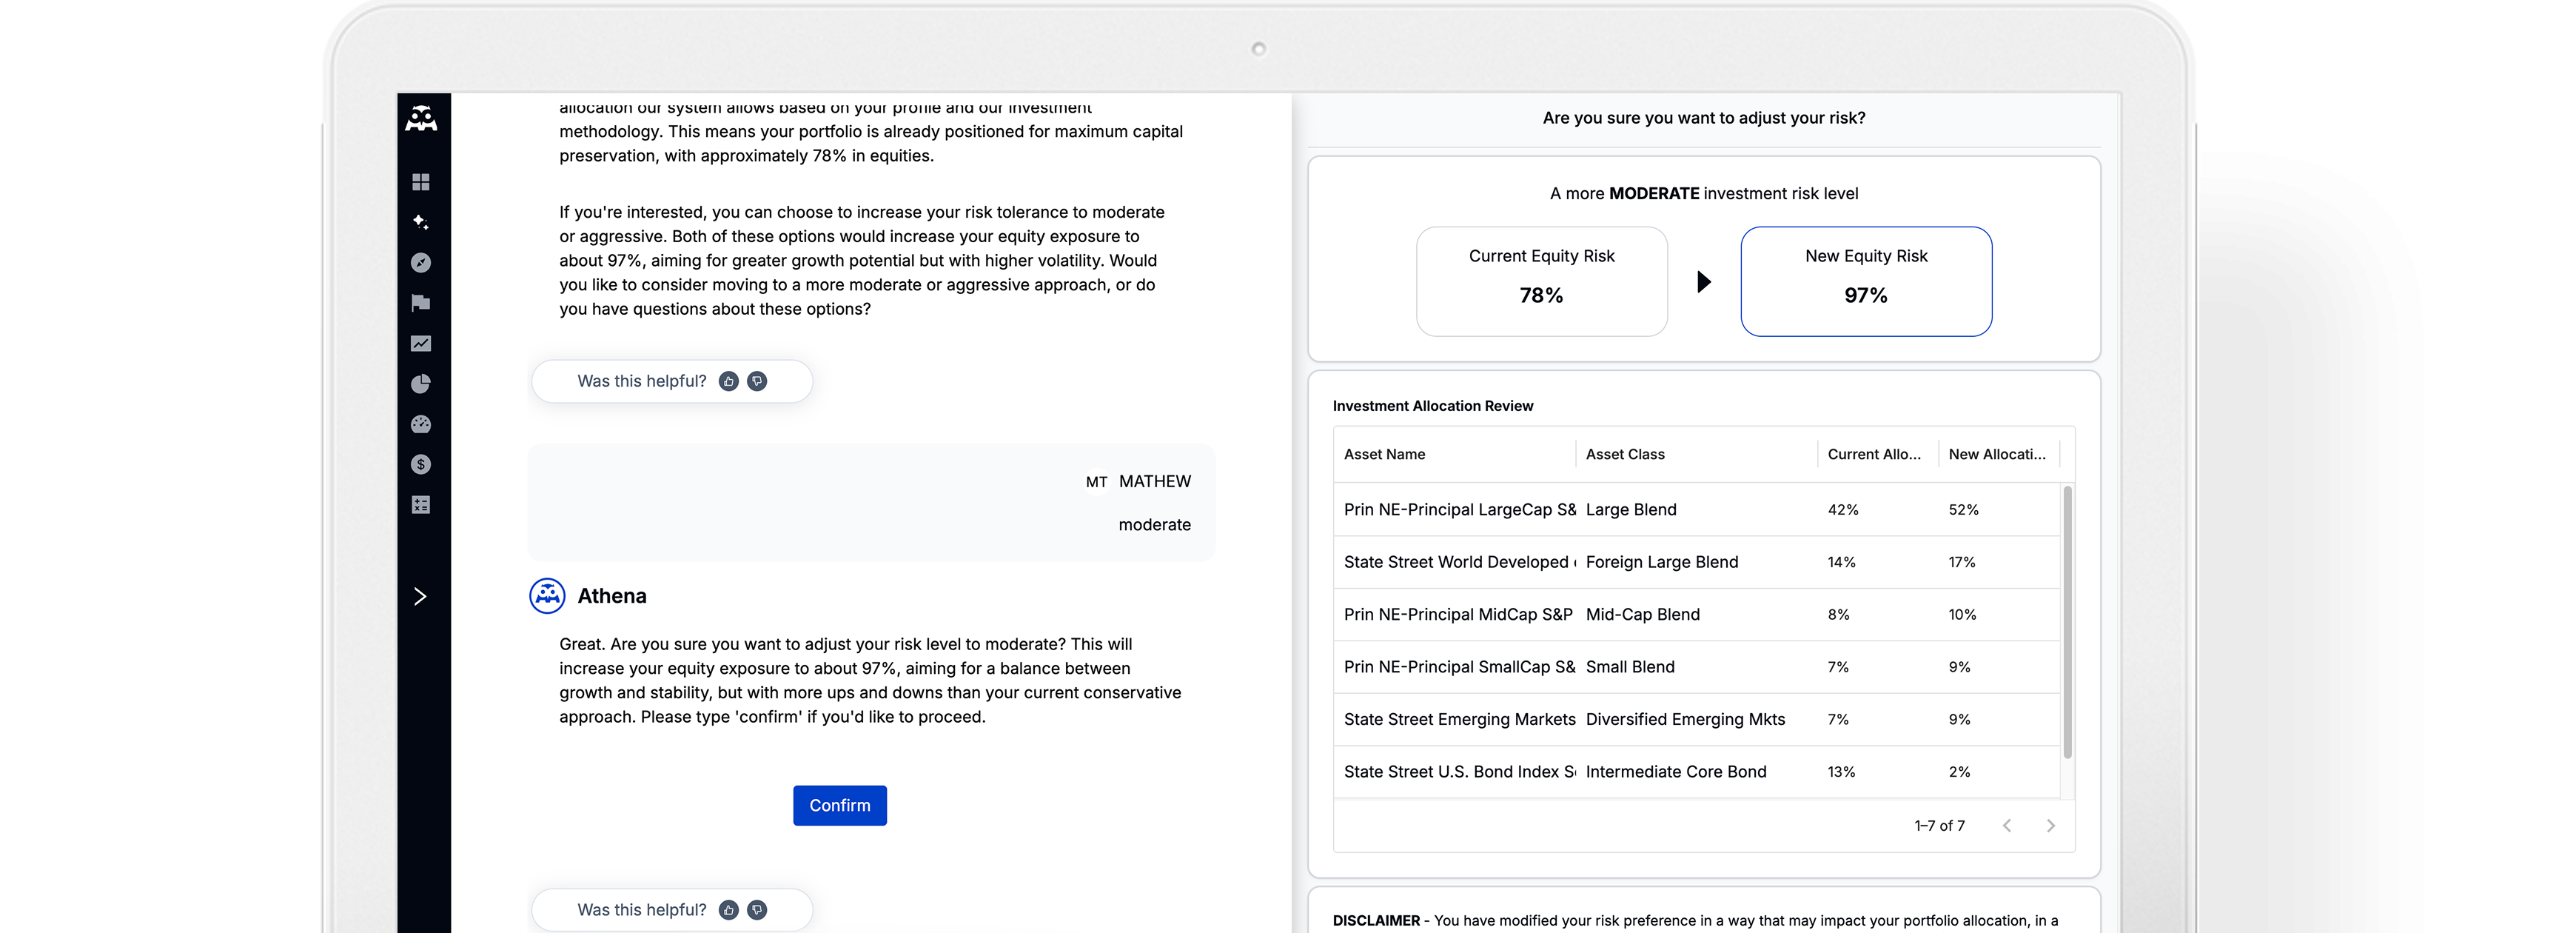Viewport: 2576px width, 933px height.
Task: Select the State Street Emerging Markets row name
Action: [1459, 720]
